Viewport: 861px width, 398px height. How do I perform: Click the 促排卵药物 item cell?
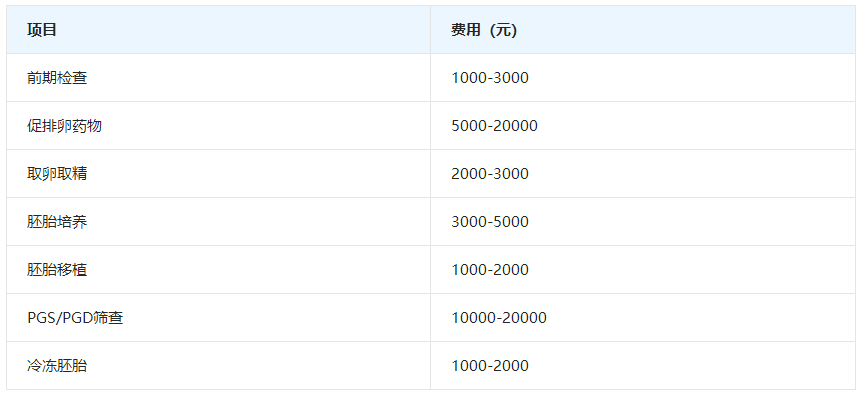(x=64, y=126)
